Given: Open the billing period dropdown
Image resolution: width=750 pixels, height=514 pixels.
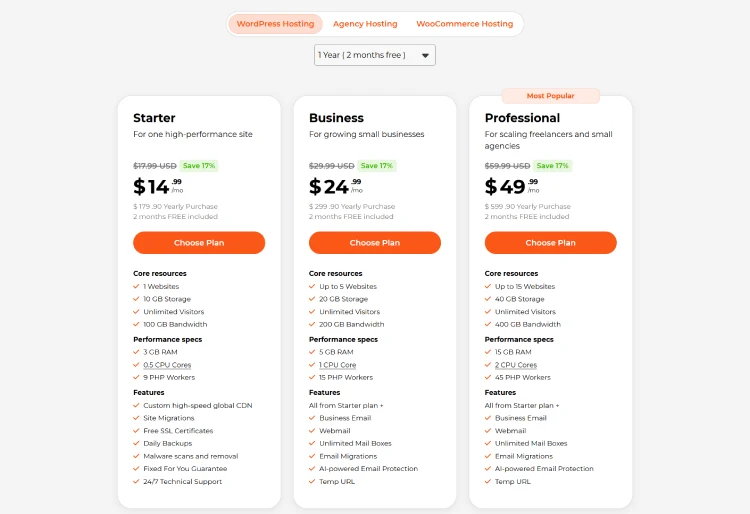Looking at the screenshot, I should pos(375,55).
